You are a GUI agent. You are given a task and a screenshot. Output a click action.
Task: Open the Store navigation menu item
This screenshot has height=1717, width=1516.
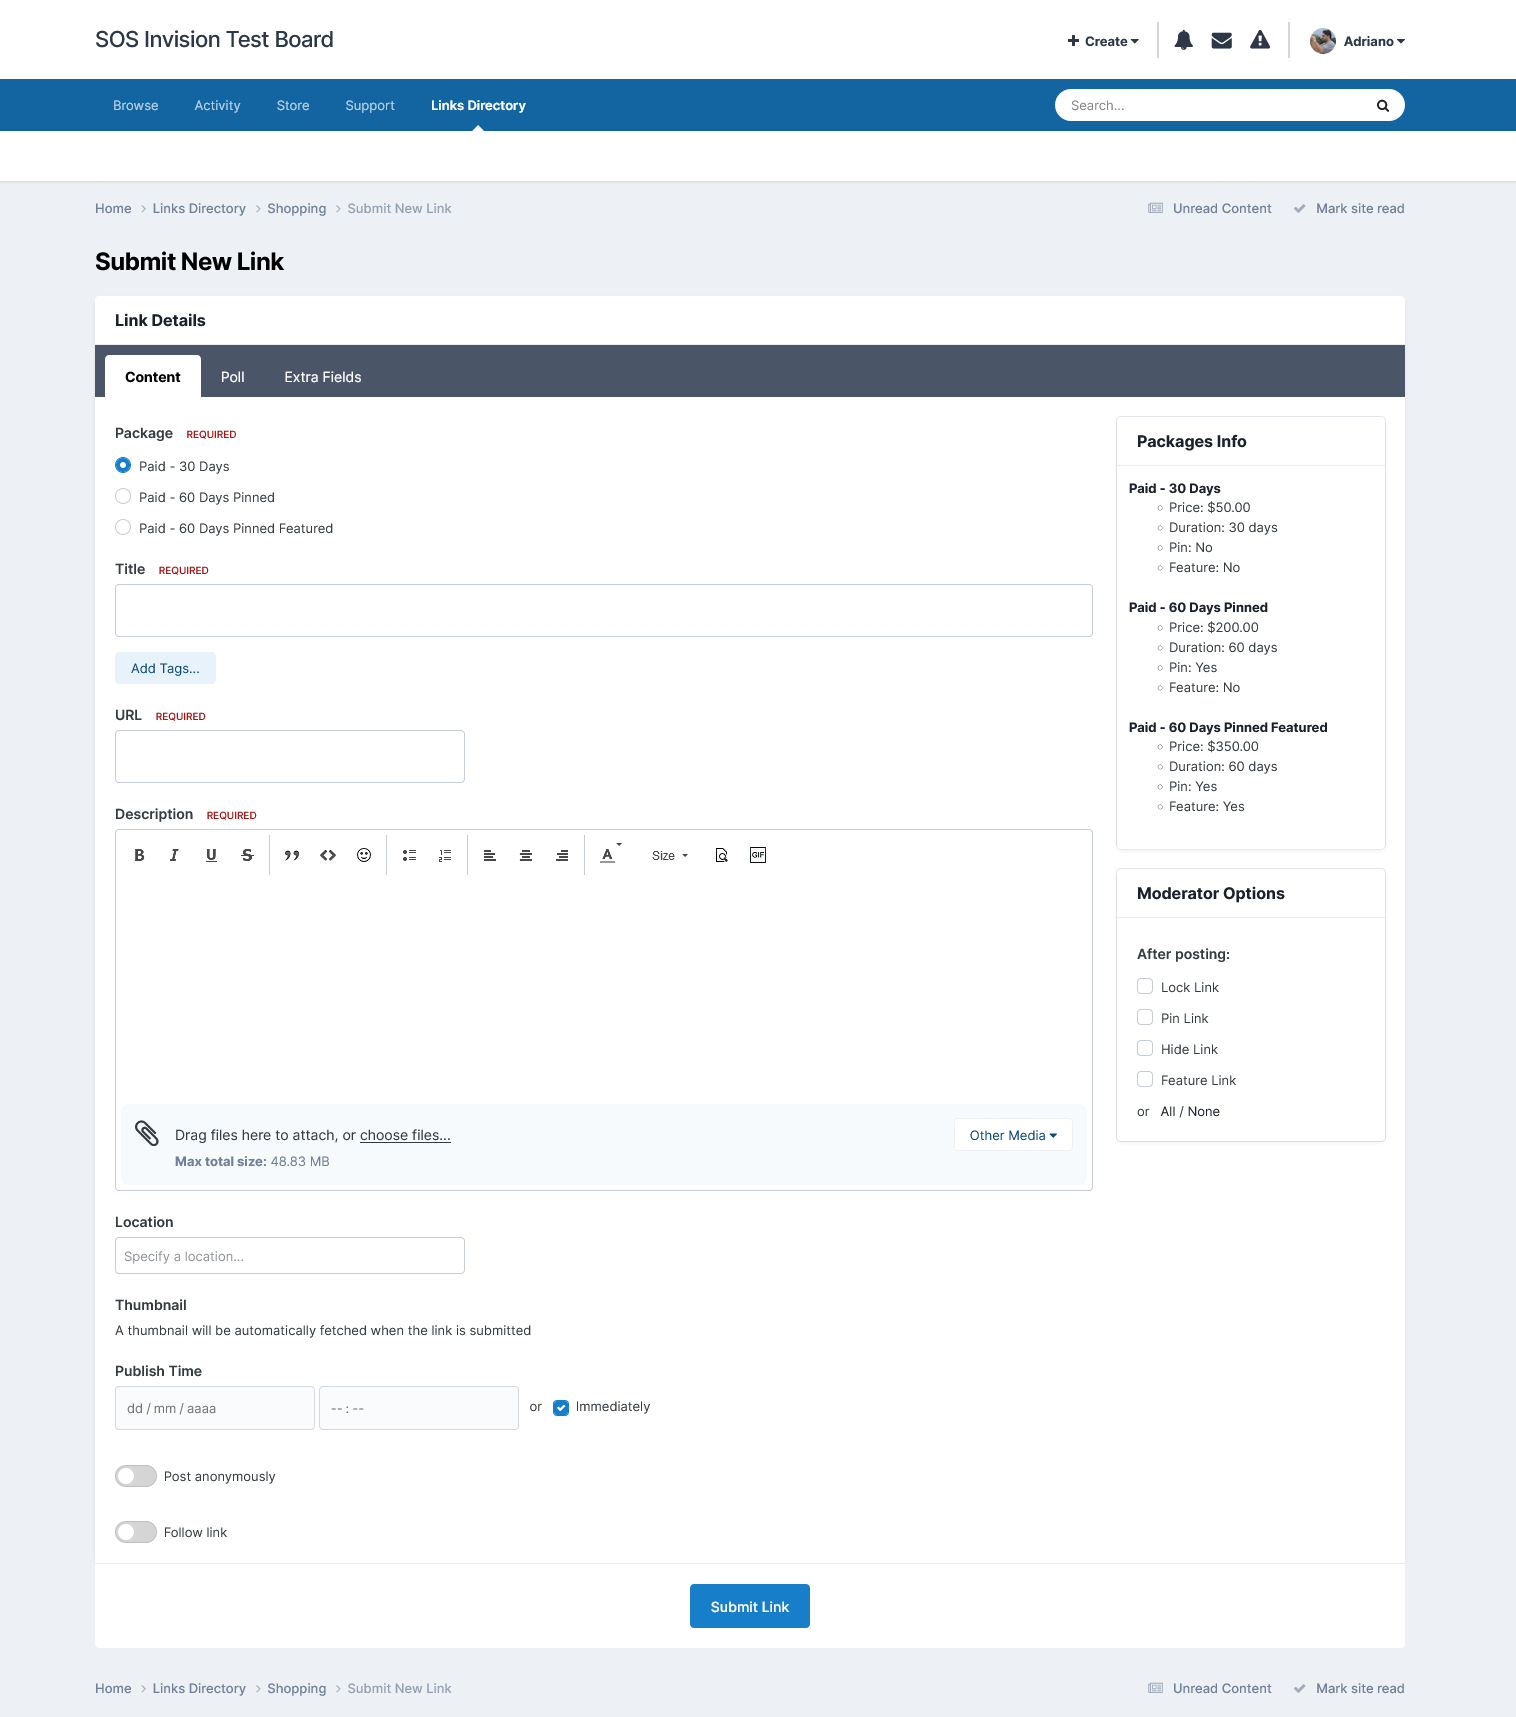click(293, 105)
